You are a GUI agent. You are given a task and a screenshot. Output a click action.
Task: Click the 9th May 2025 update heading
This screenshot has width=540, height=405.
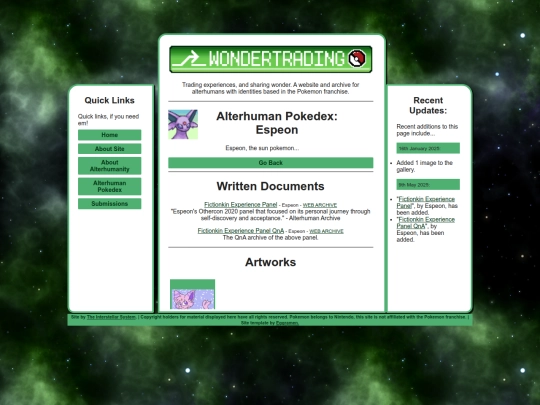(x=428, y=185)
